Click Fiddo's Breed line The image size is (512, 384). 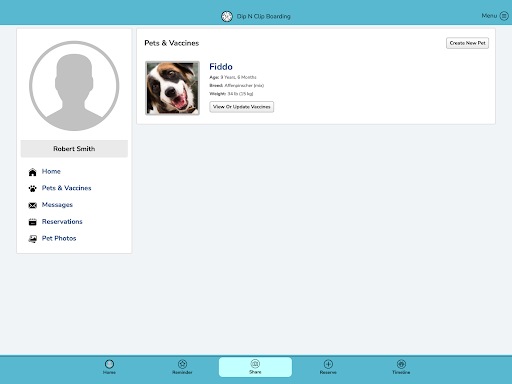click(236, 86)
